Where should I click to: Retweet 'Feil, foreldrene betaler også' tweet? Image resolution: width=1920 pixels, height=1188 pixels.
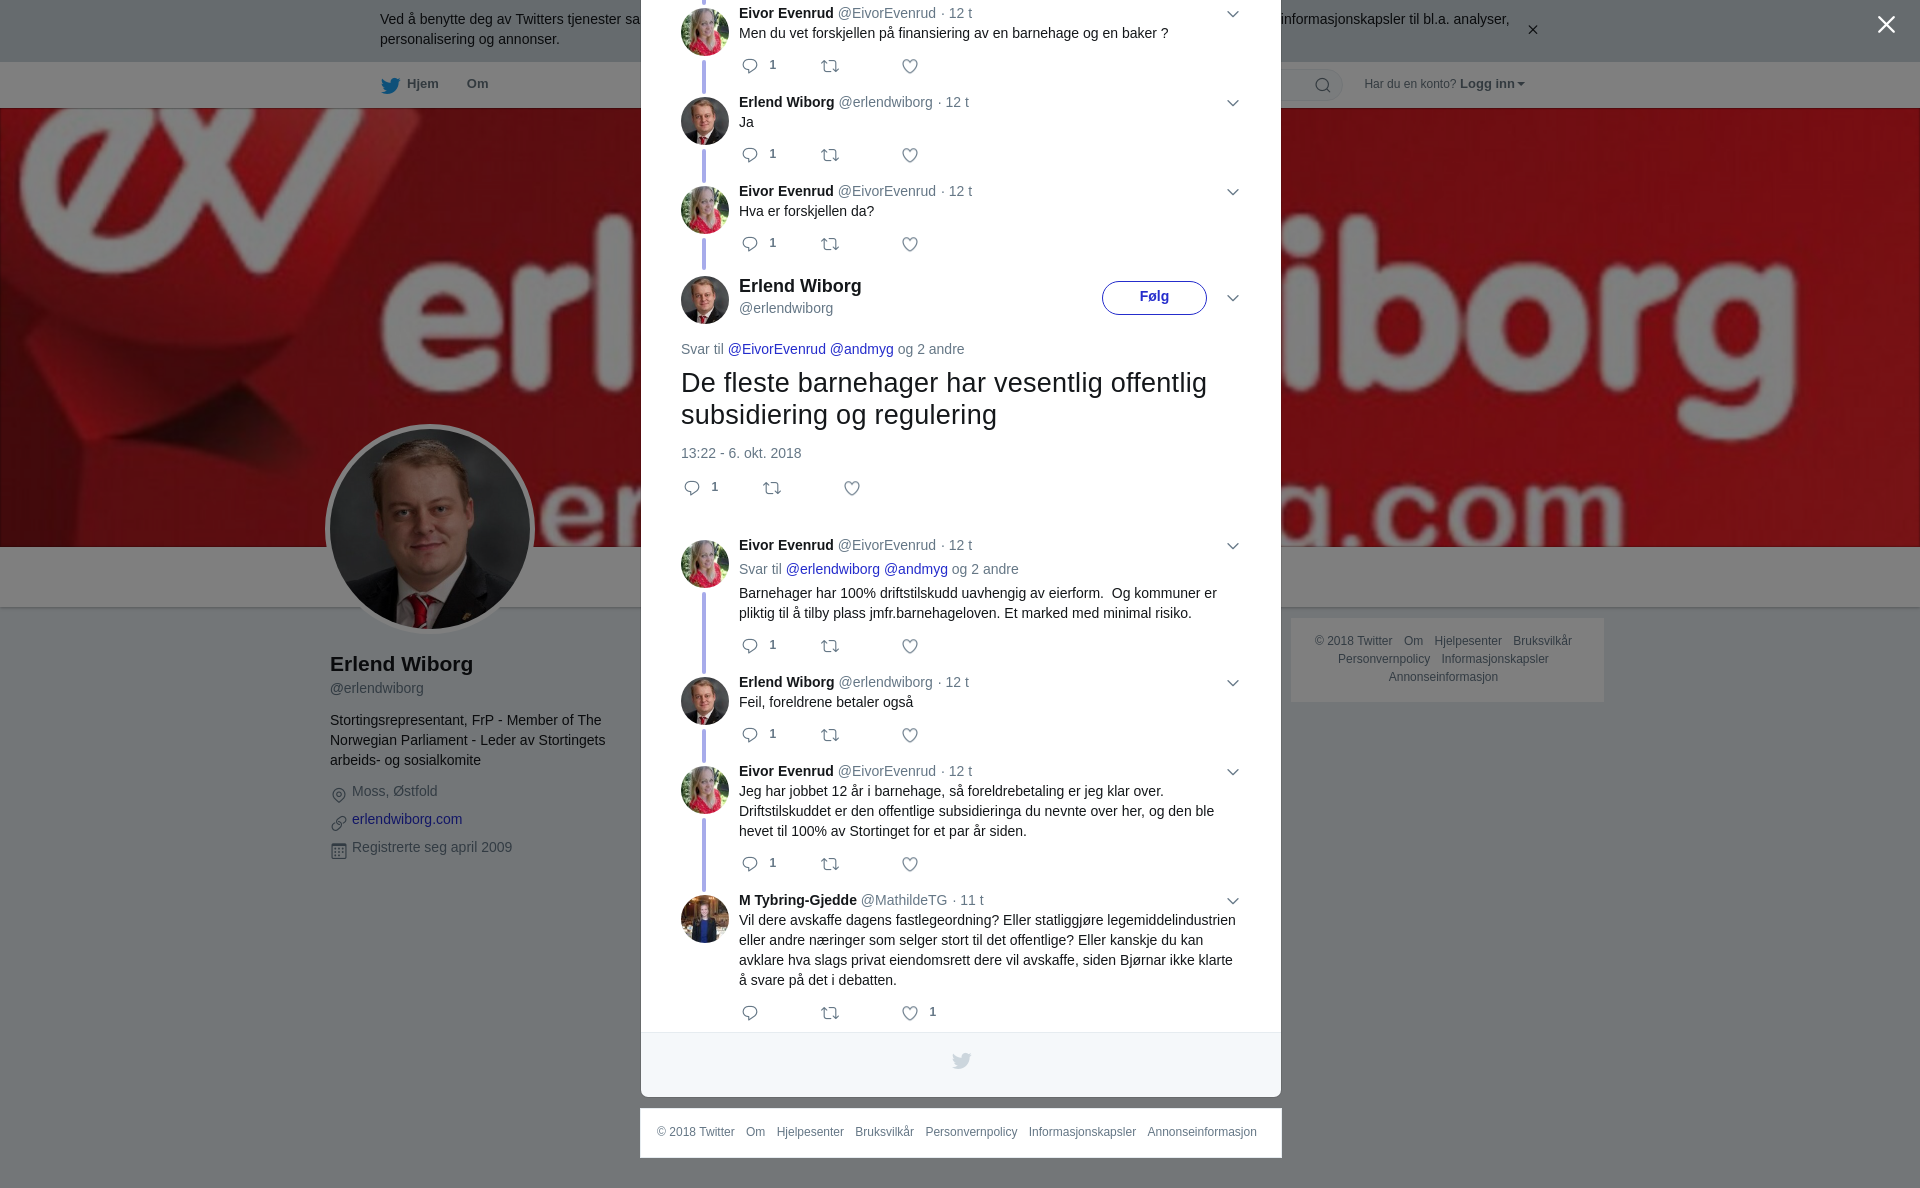pyautogui.click(x=830, y=735)
